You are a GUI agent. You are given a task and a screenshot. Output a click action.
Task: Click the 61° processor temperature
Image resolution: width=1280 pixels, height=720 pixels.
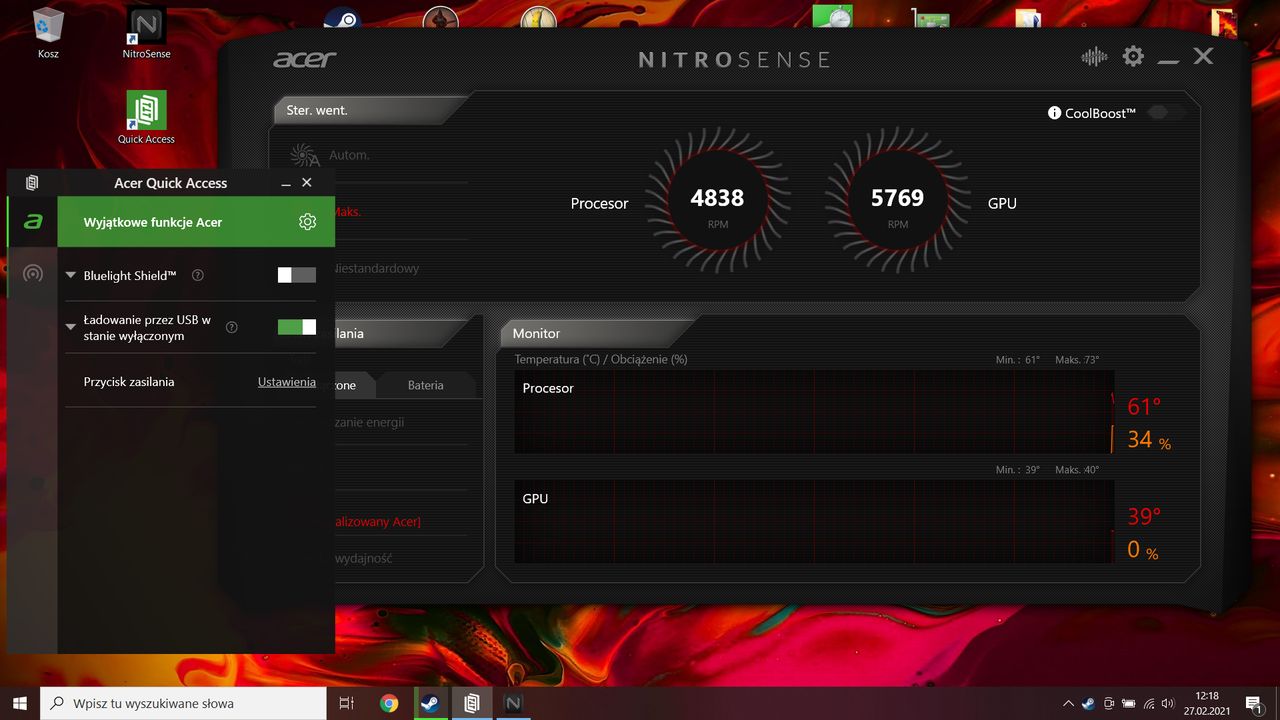pos(1144,407)
